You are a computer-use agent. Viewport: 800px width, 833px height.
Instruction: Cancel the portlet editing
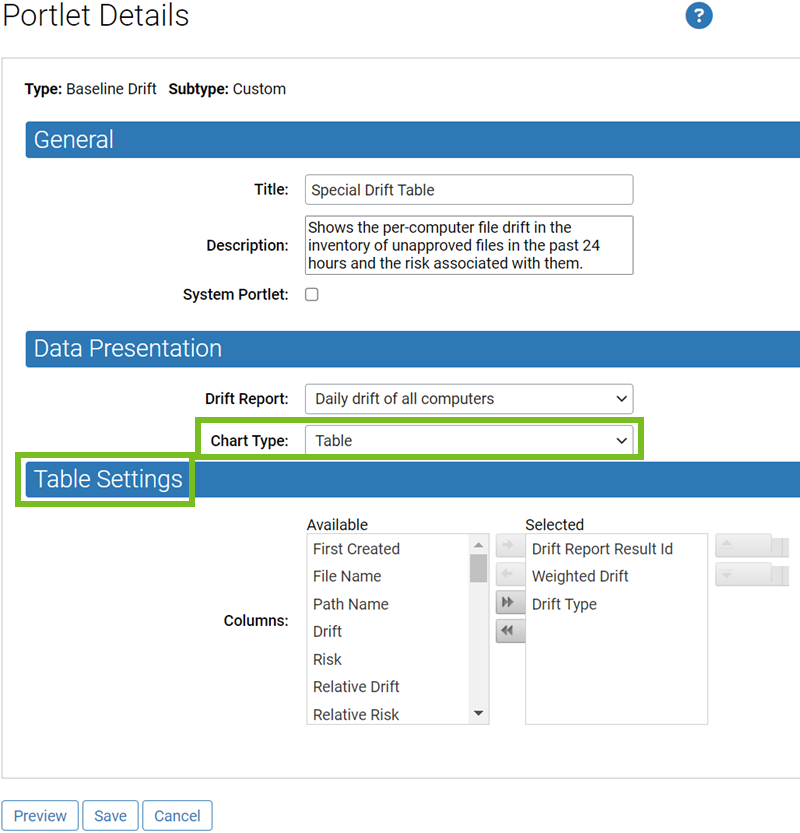(x=177, y=816)
